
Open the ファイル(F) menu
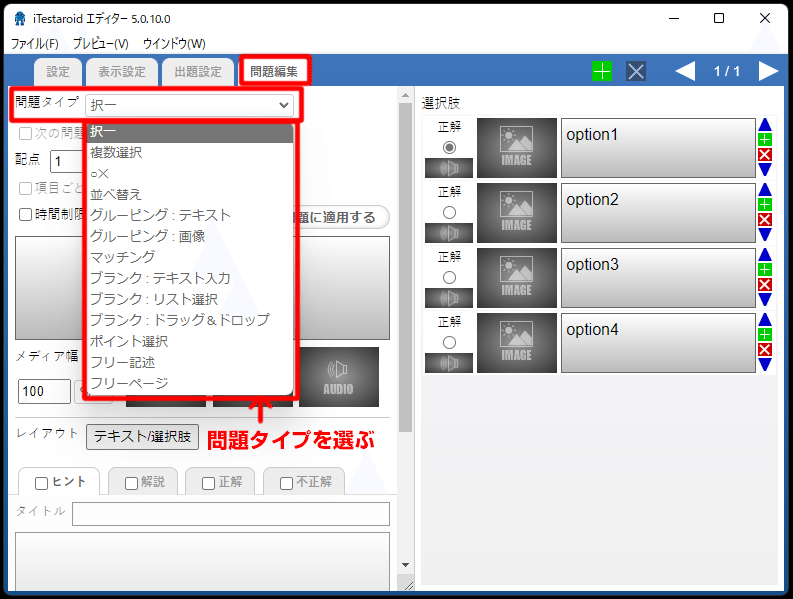click(x=34, y=44)
